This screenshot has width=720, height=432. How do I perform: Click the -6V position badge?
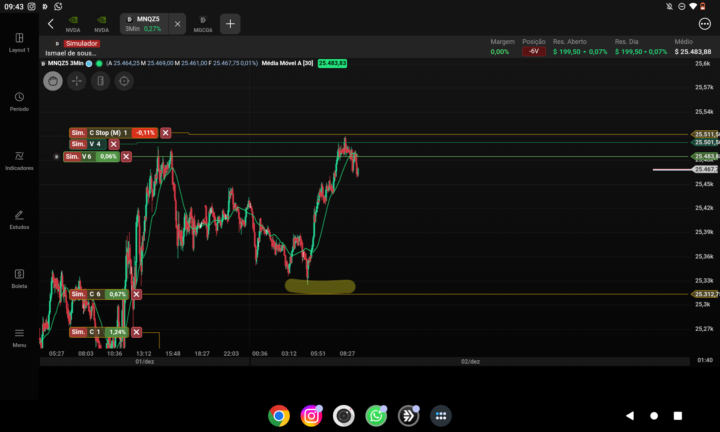tap(535, 51)
